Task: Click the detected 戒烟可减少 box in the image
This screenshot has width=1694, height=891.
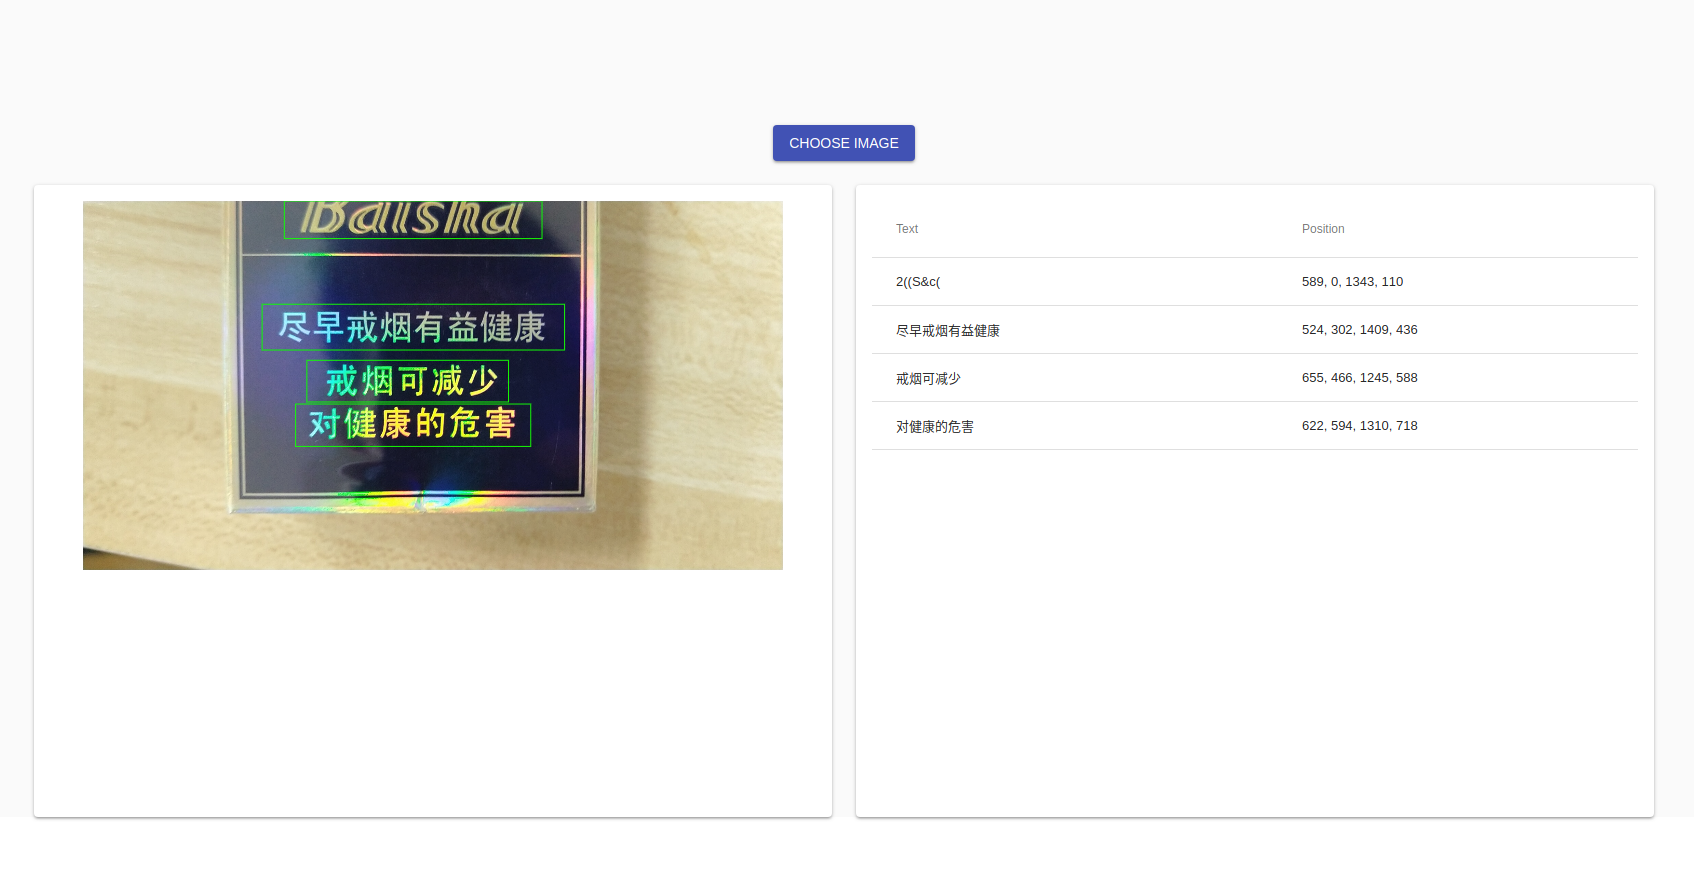Action: (407, 381)
